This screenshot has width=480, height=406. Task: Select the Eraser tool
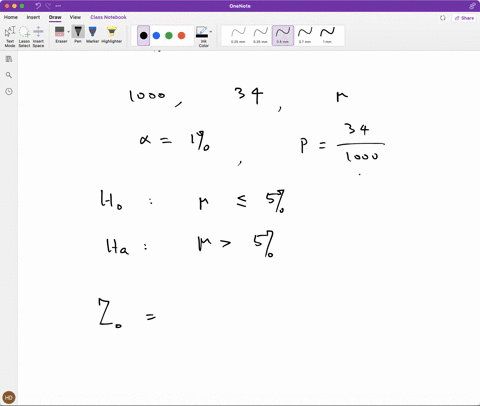click(61, 35)
